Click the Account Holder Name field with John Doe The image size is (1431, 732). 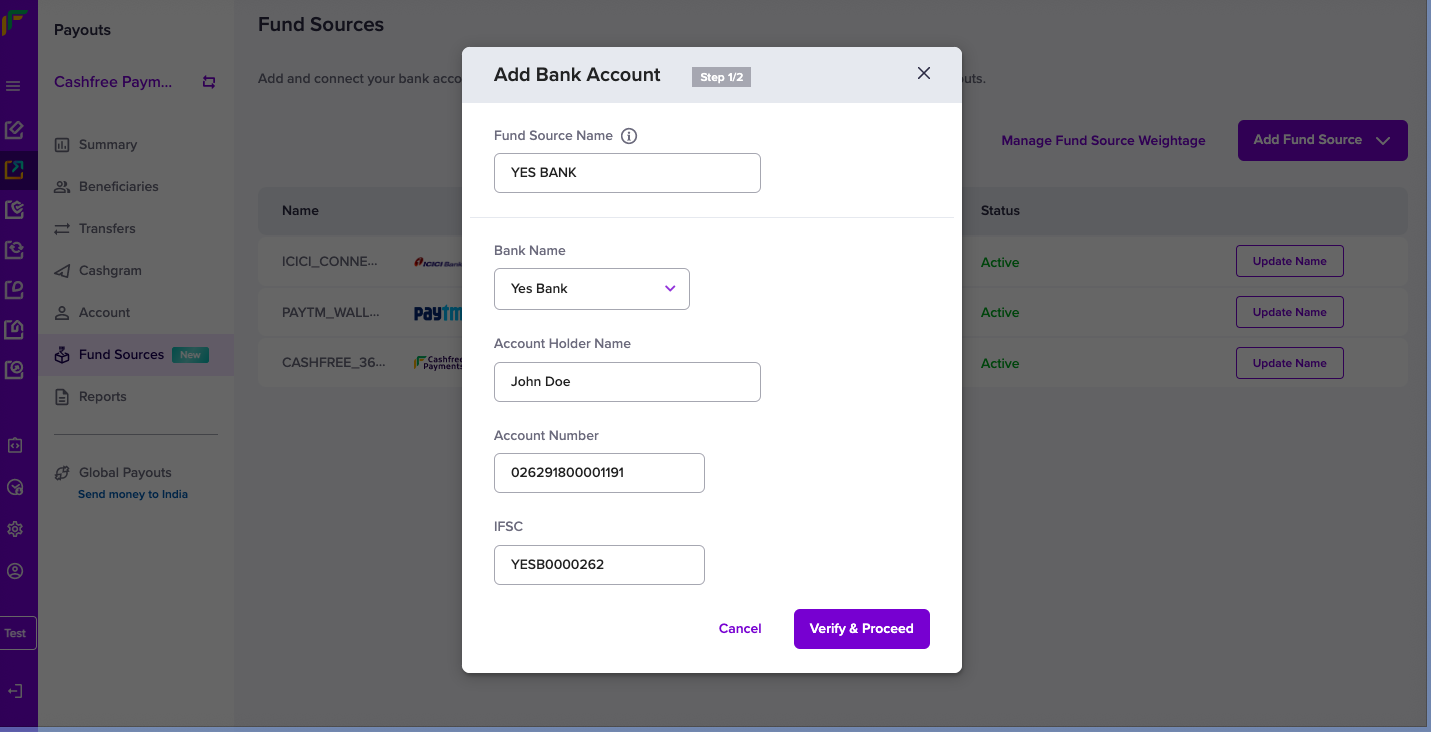pyautogui.click(x=627, y=382)
